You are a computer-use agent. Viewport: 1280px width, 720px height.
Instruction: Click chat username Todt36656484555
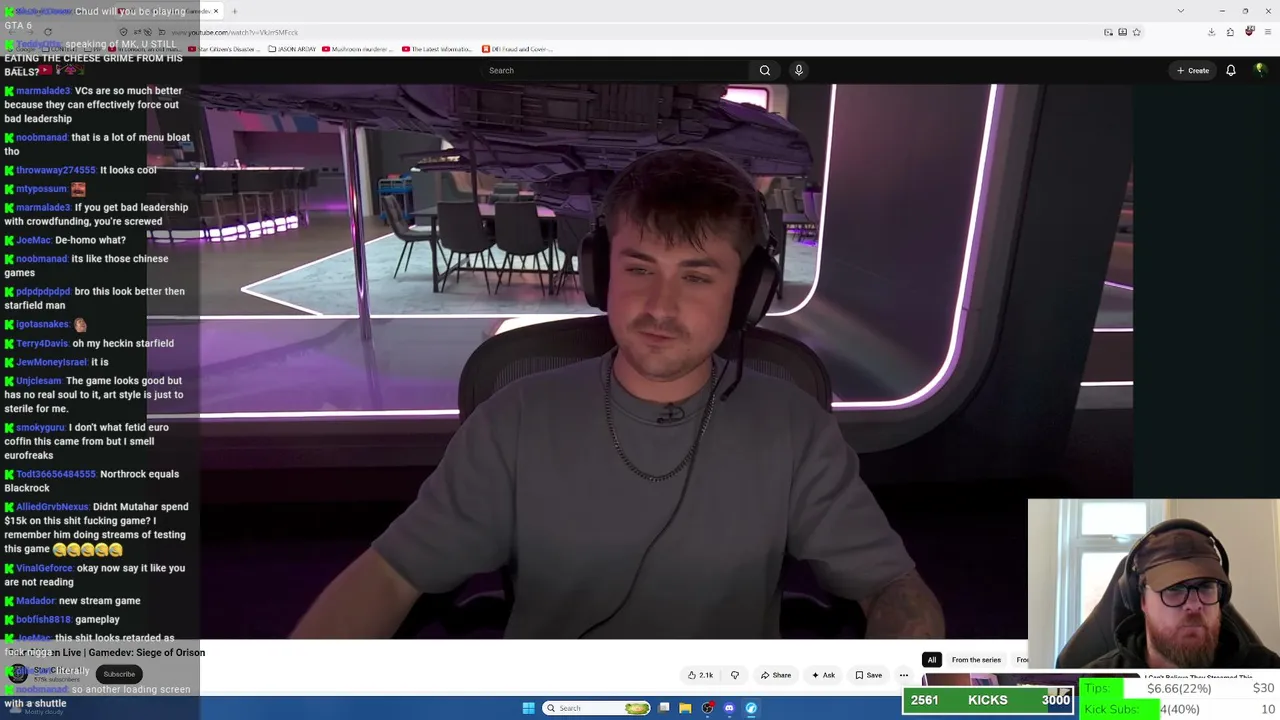(55, 474)
